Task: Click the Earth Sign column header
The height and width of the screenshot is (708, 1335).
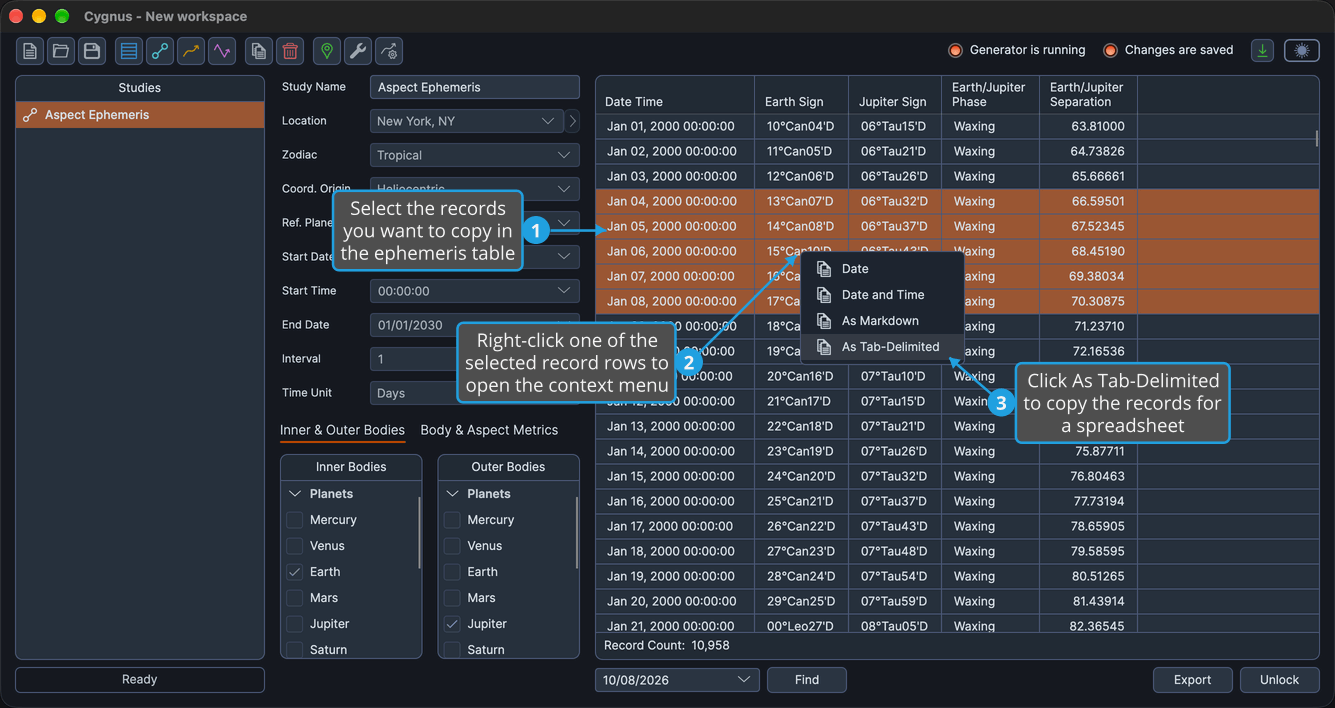Action: coord(802,95)
